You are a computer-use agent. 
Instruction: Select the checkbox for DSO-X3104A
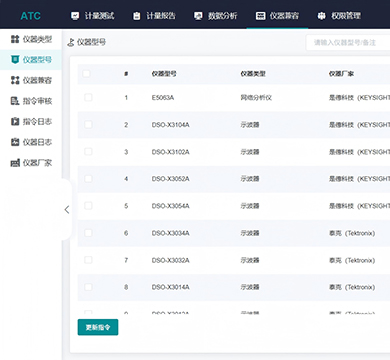coord(88,125)
